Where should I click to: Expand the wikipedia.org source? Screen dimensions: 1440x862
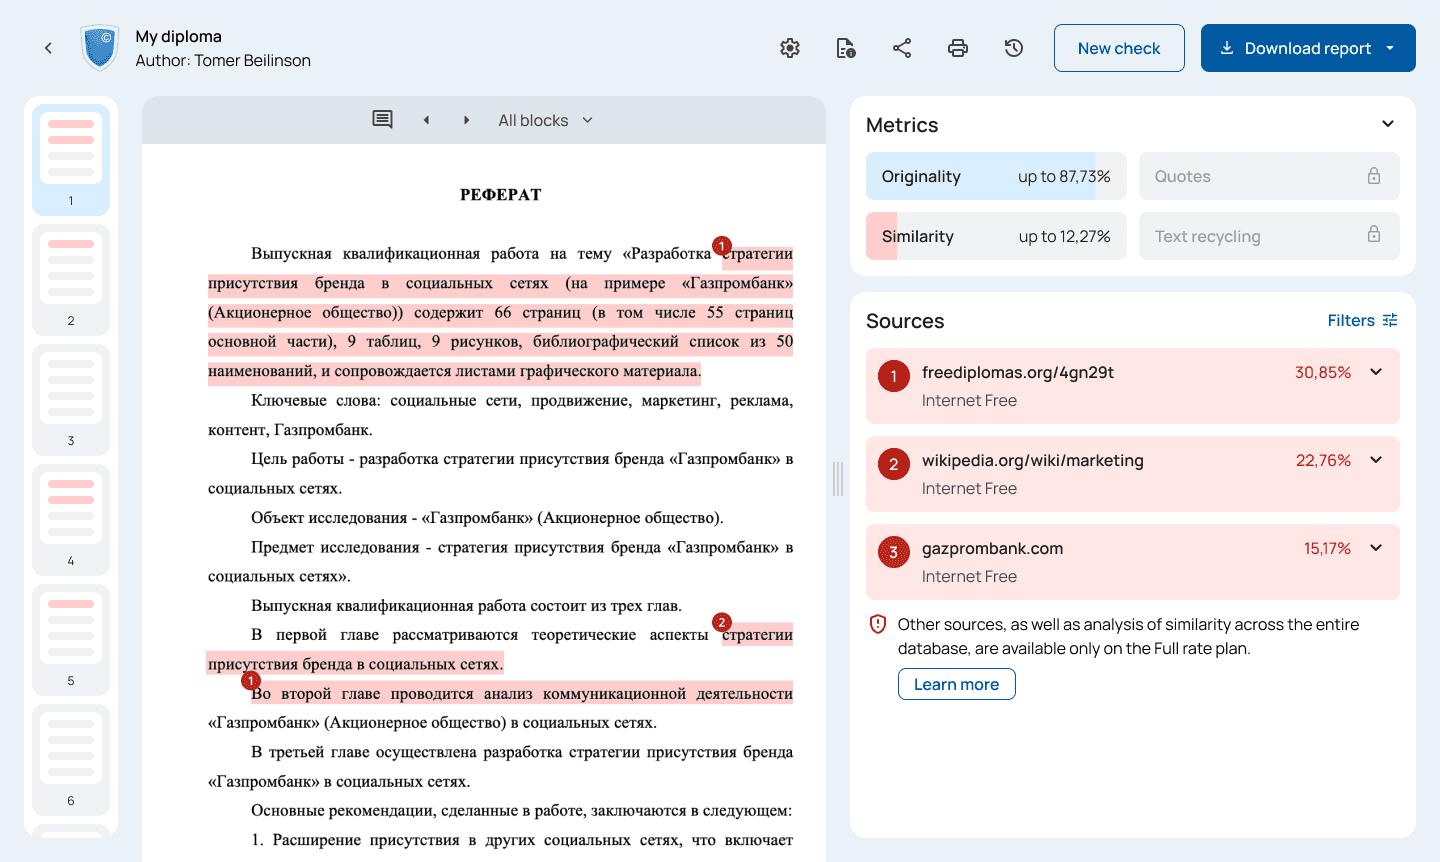(x=1376, y=460)
